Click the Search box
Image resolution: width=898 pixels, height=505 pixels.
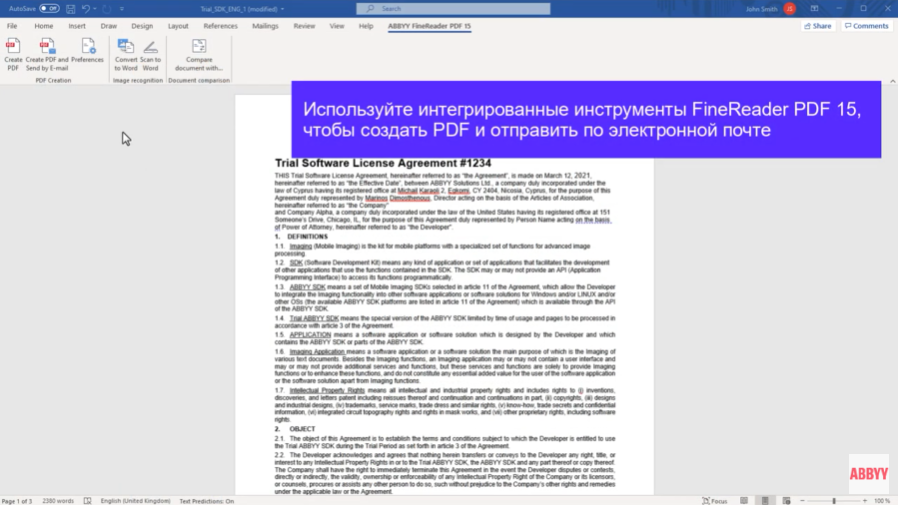pyautogui.click(x=453, y=9)
